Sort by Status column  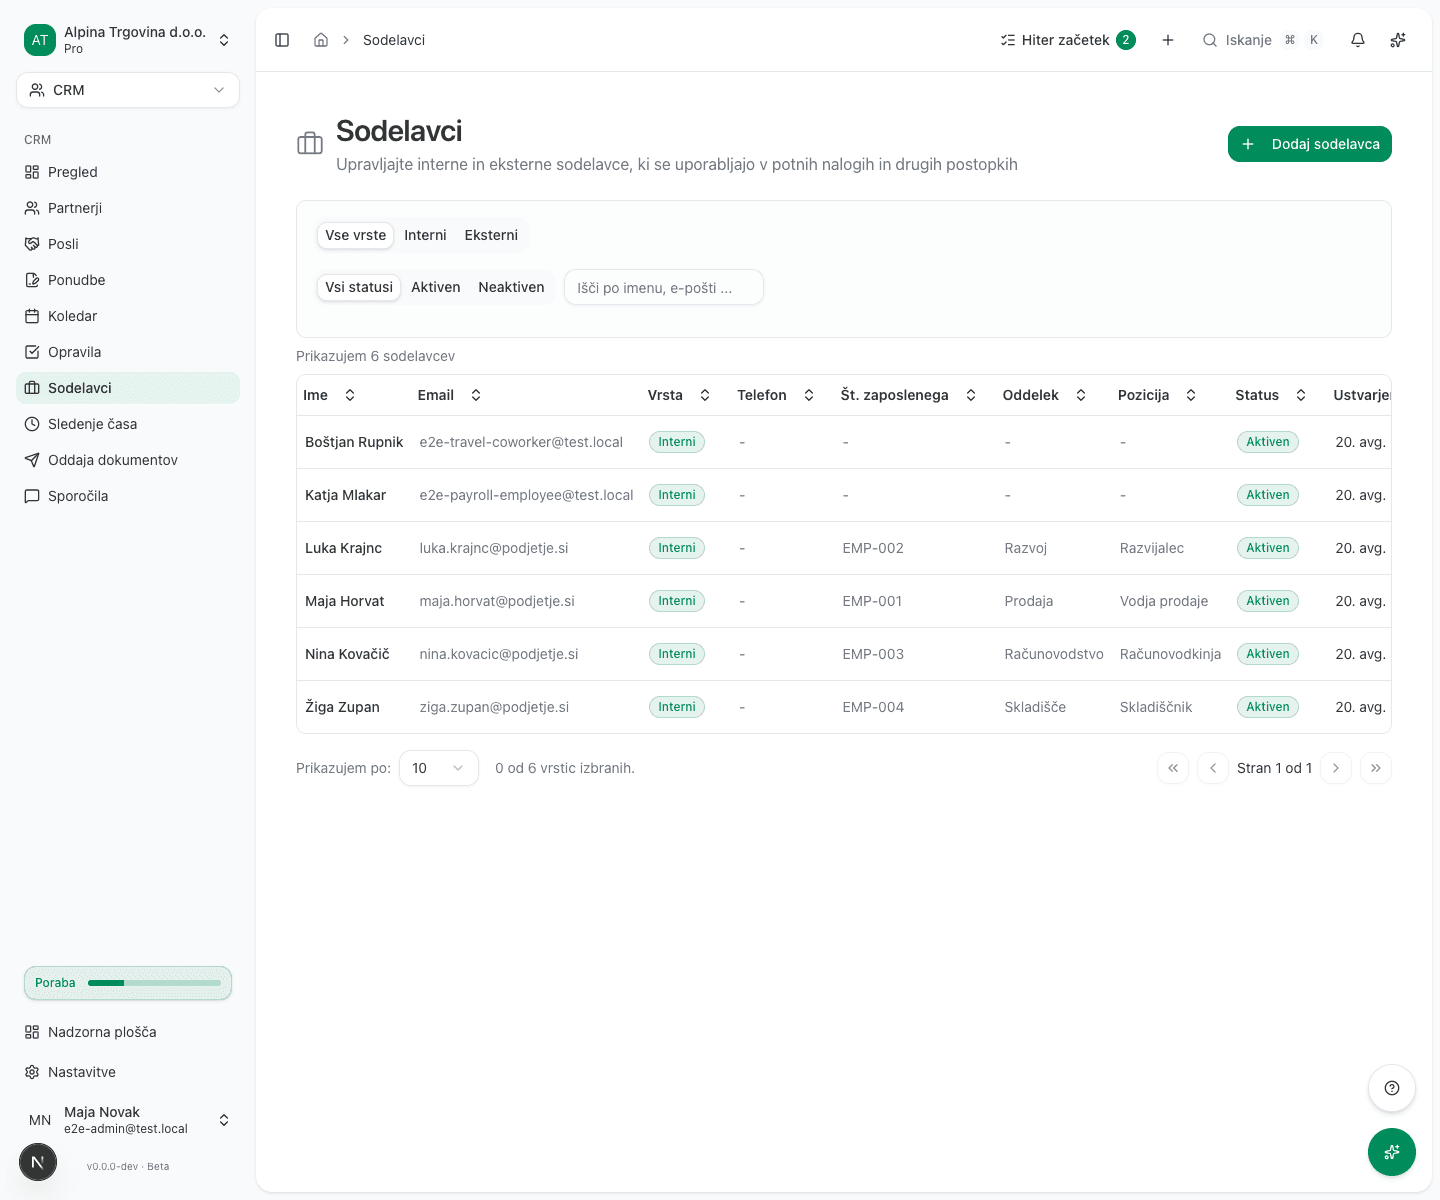(1271, 395)
